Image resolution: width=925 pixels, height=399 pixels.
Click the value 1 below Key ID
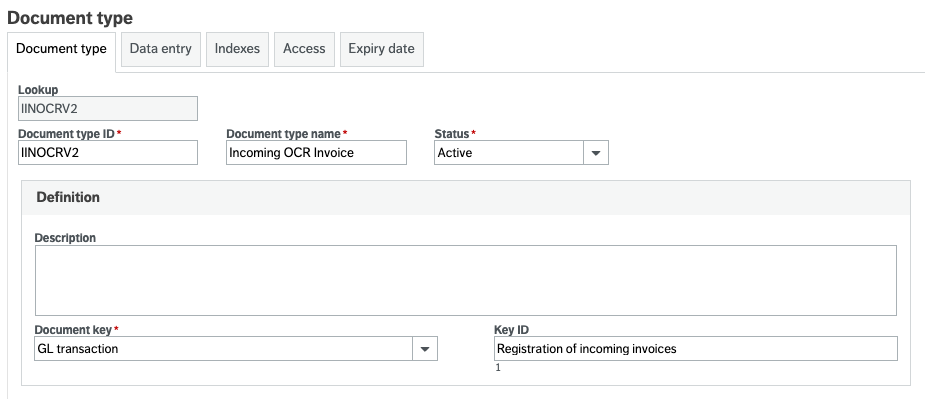point(498,368)
